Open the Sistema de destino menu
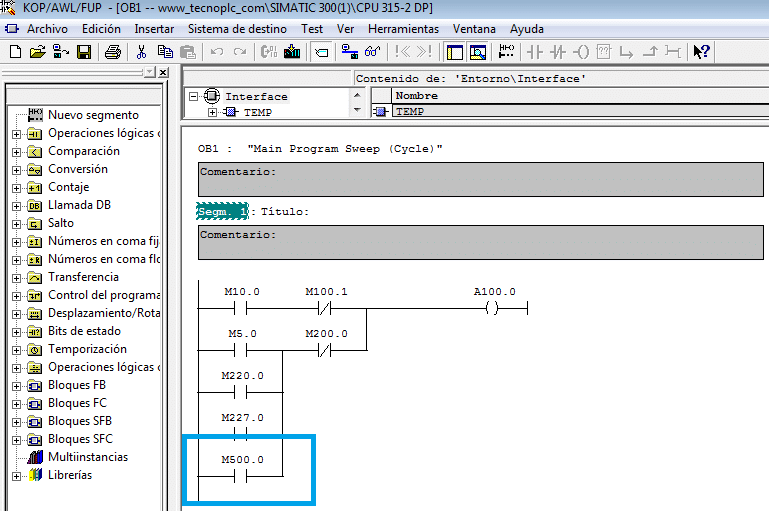This screenshot has height=511, width=769. click(x=237, y=29)
